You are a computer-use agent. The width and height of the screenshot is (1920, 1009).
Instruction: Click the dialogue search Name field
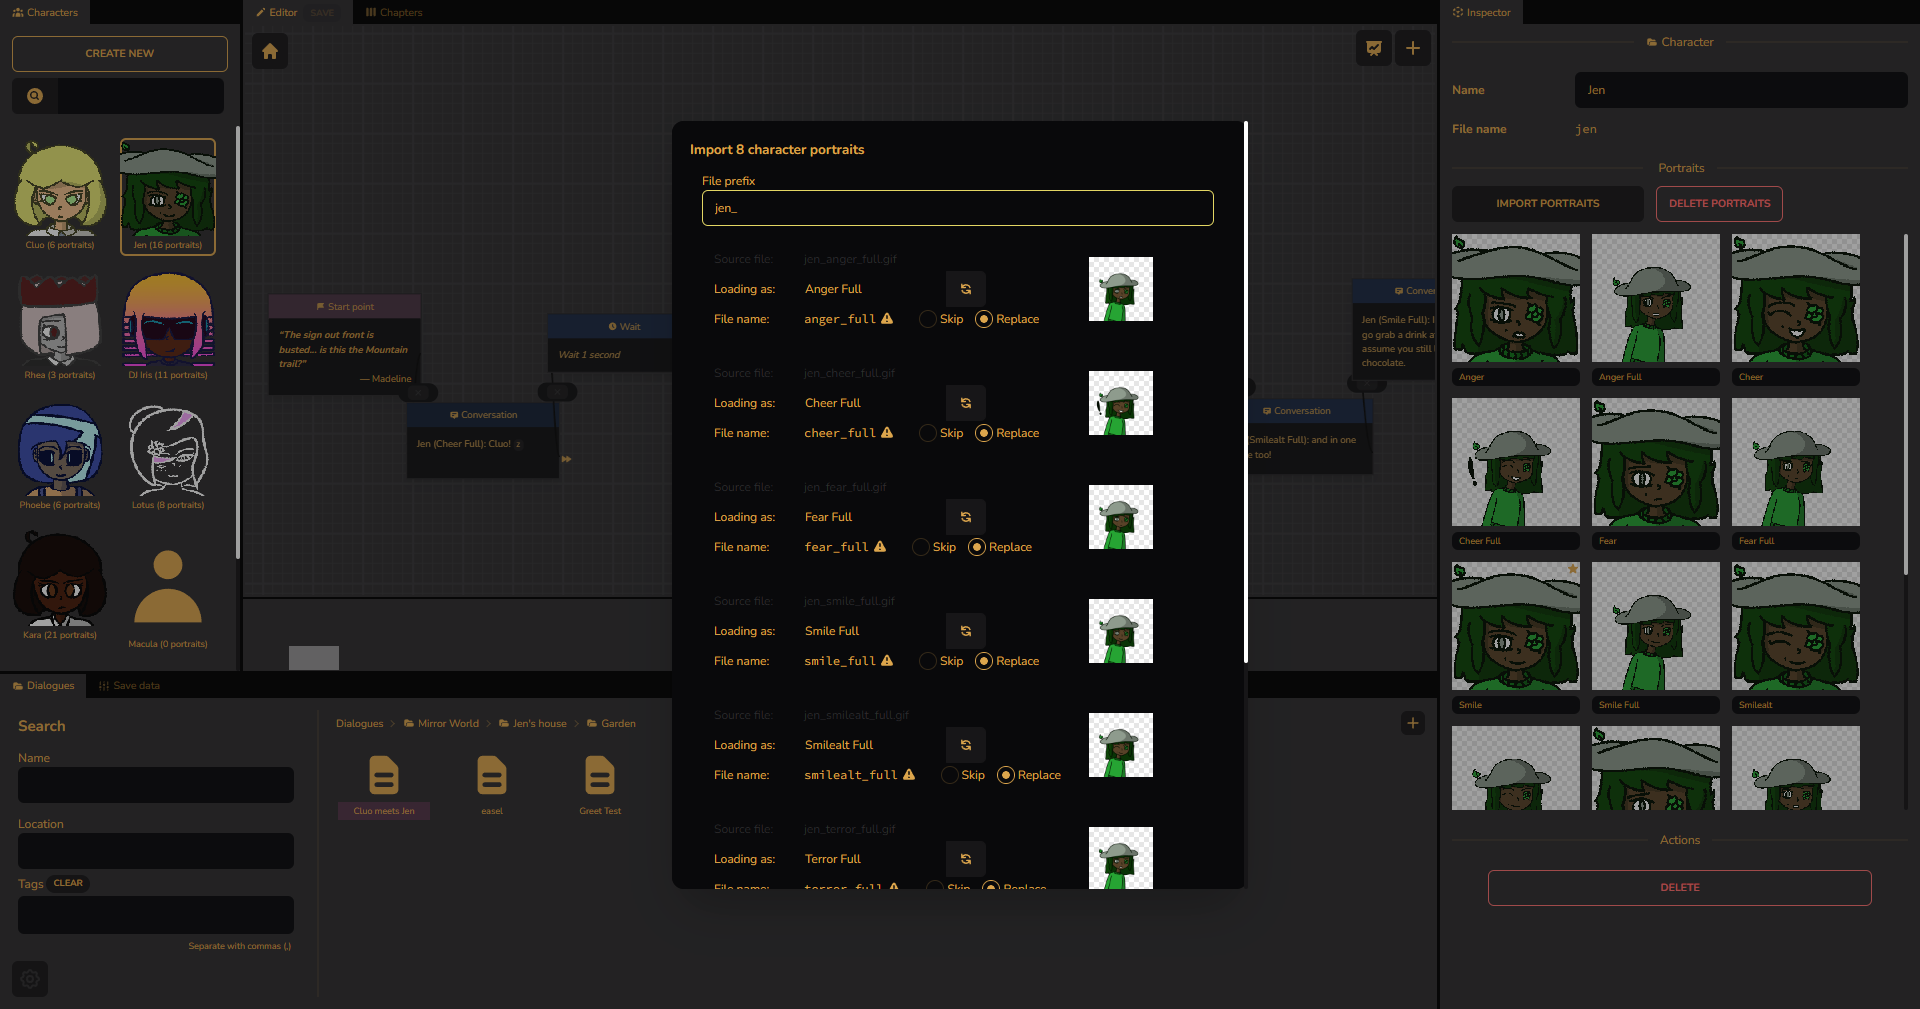coord(156,785)
